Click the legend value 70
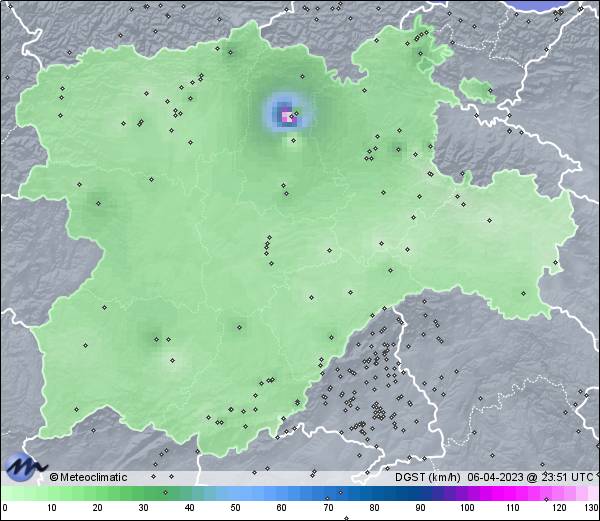Screen dimensions: 600x521 (328, 508)
